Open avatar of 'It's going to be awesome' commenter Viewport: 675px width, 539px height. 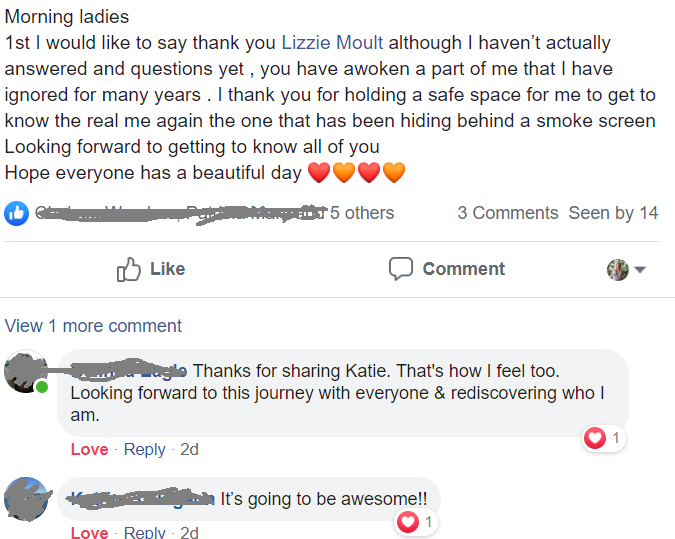pyautogui.click(x=27, y=499)
